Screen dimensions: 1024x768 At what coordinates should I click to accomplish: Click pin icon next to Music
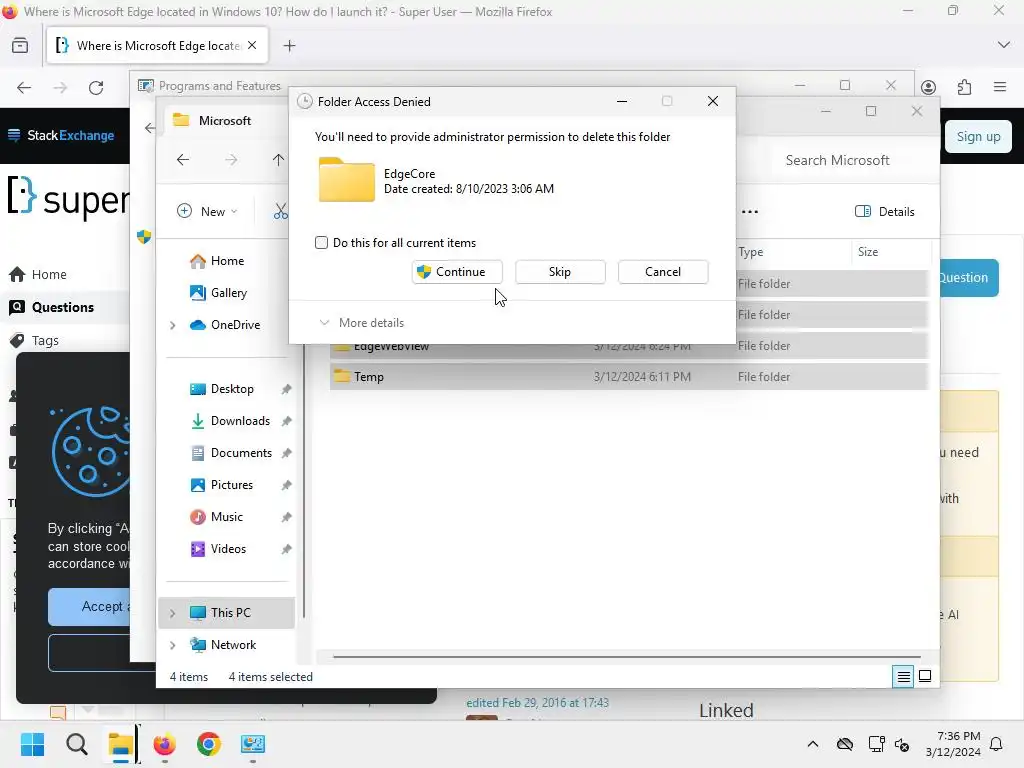[x=286, y=517]
